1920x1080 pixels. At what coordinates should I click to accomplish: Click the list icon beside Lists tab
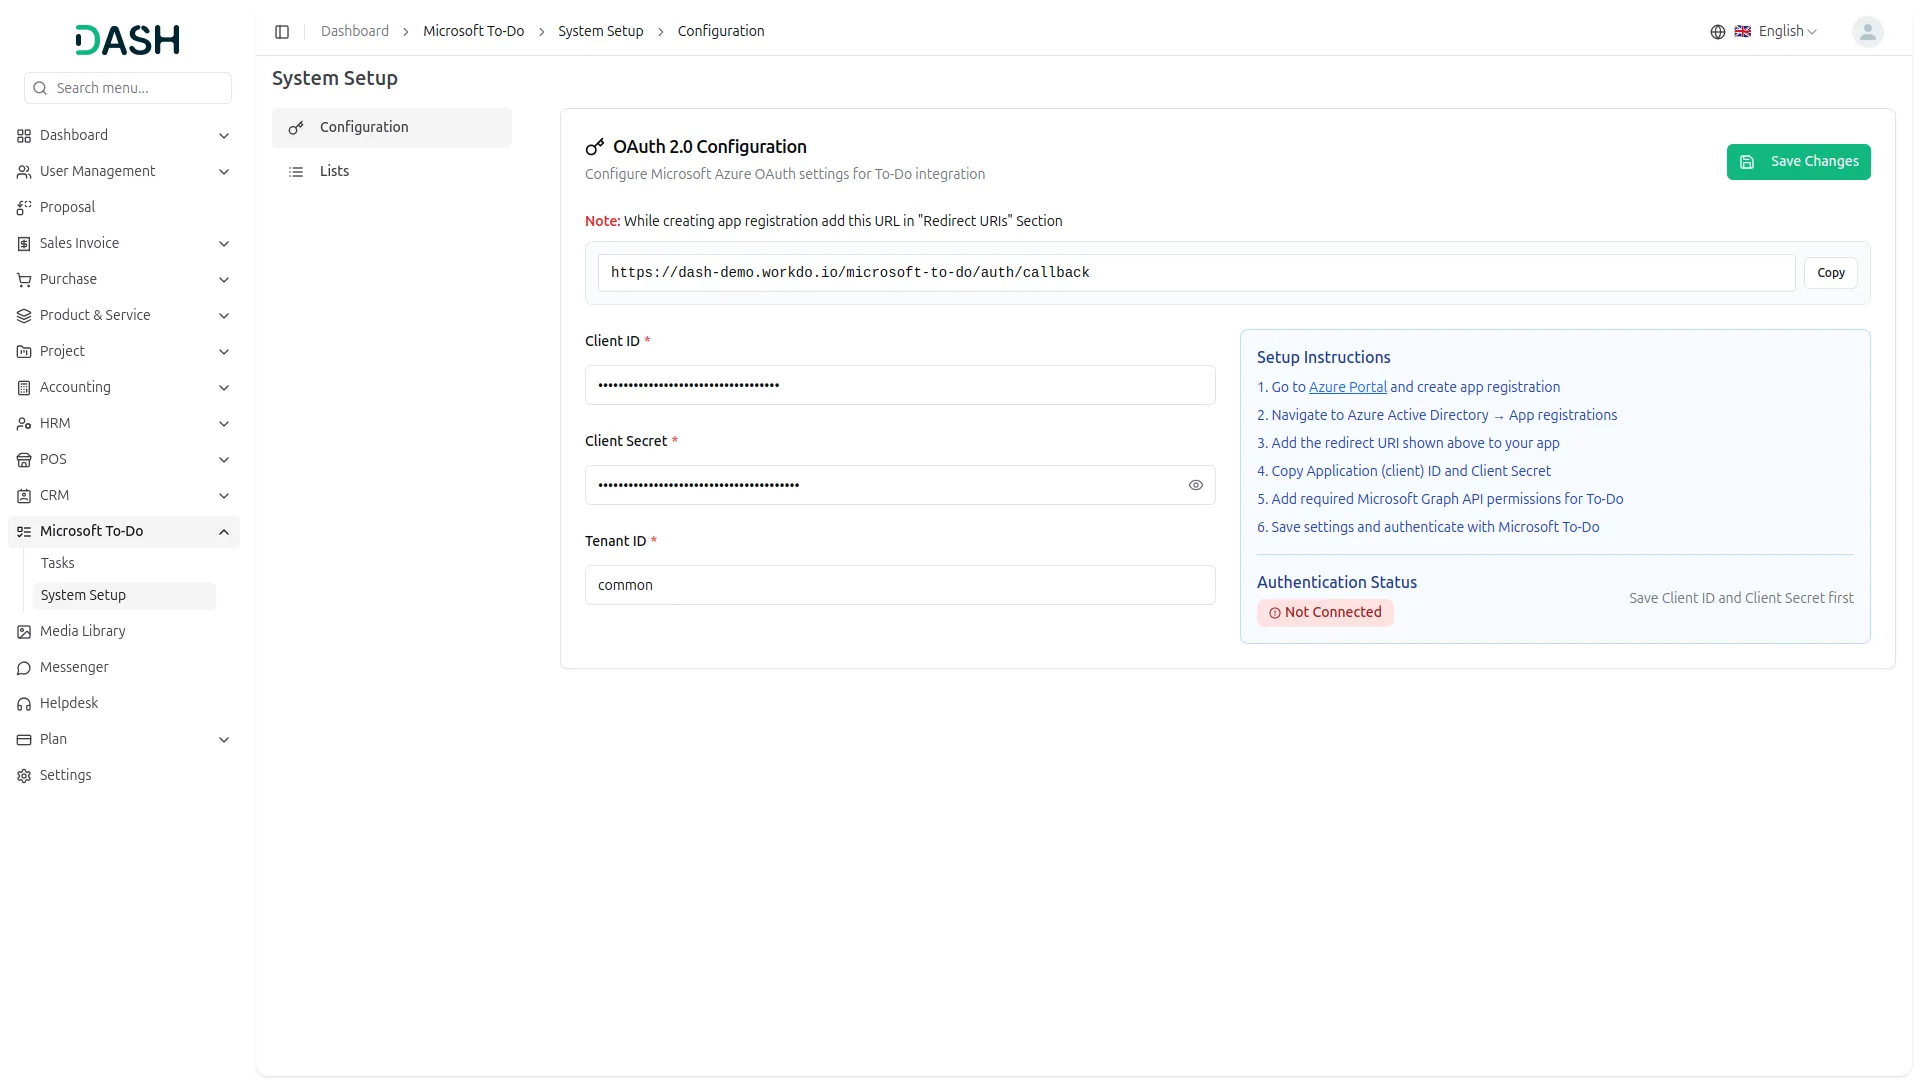point(296,172)
